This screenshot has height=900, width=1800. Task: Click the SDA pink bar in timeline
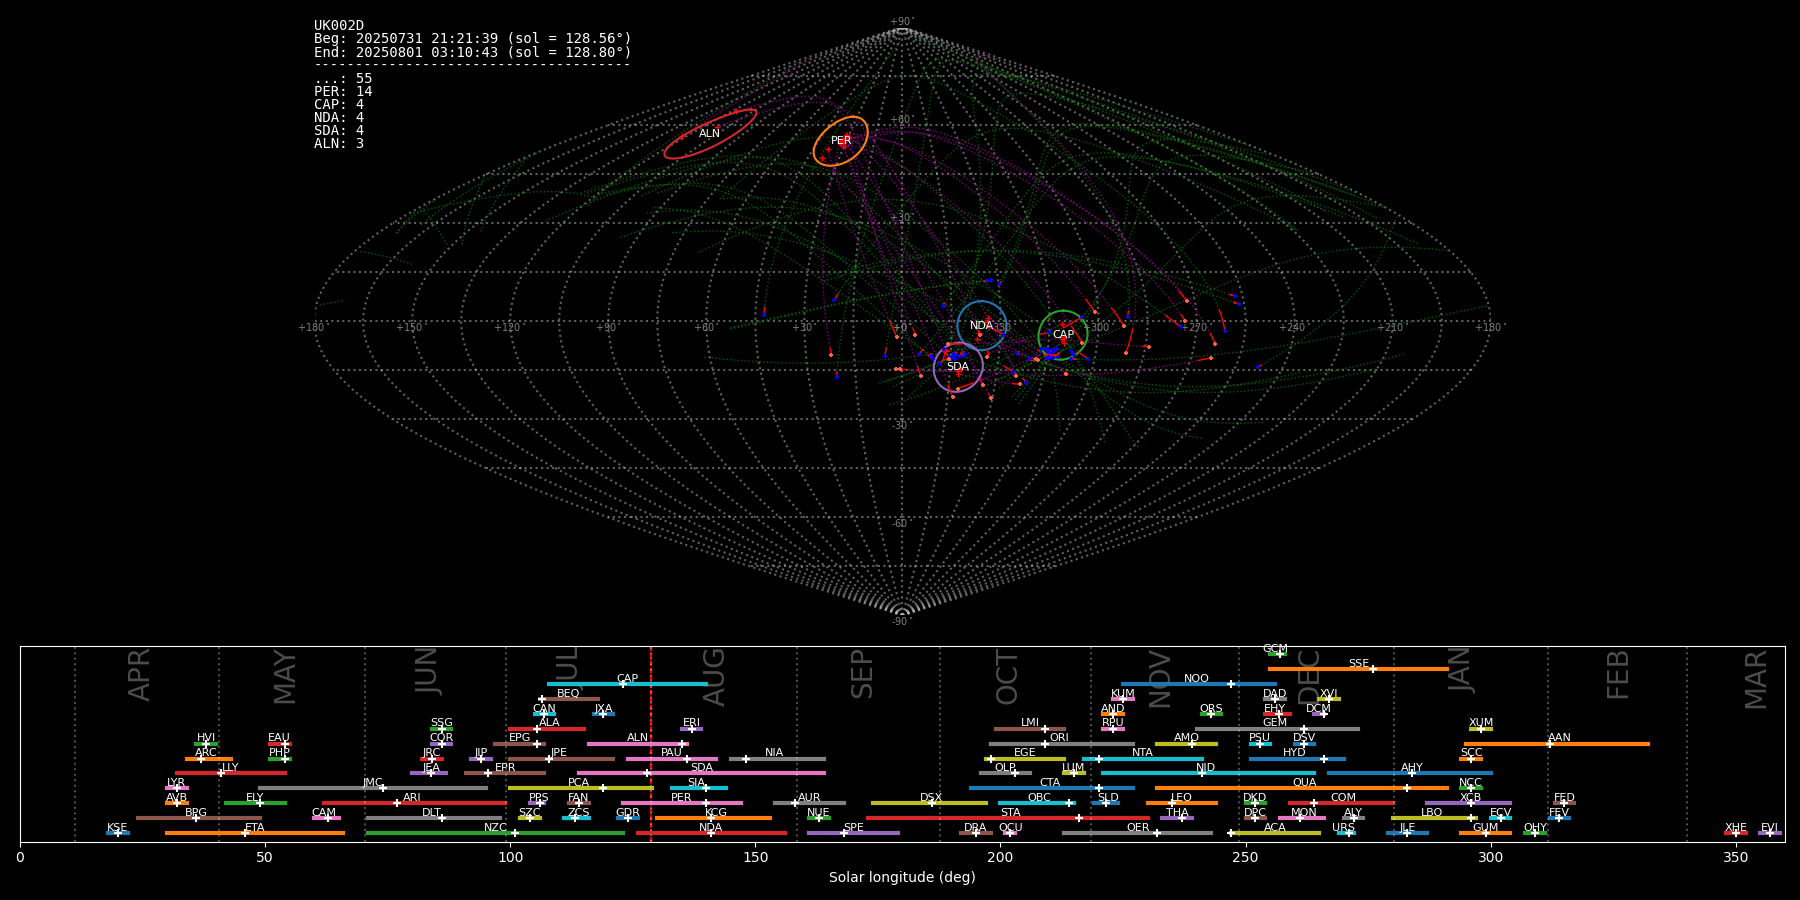coord(701,773)
